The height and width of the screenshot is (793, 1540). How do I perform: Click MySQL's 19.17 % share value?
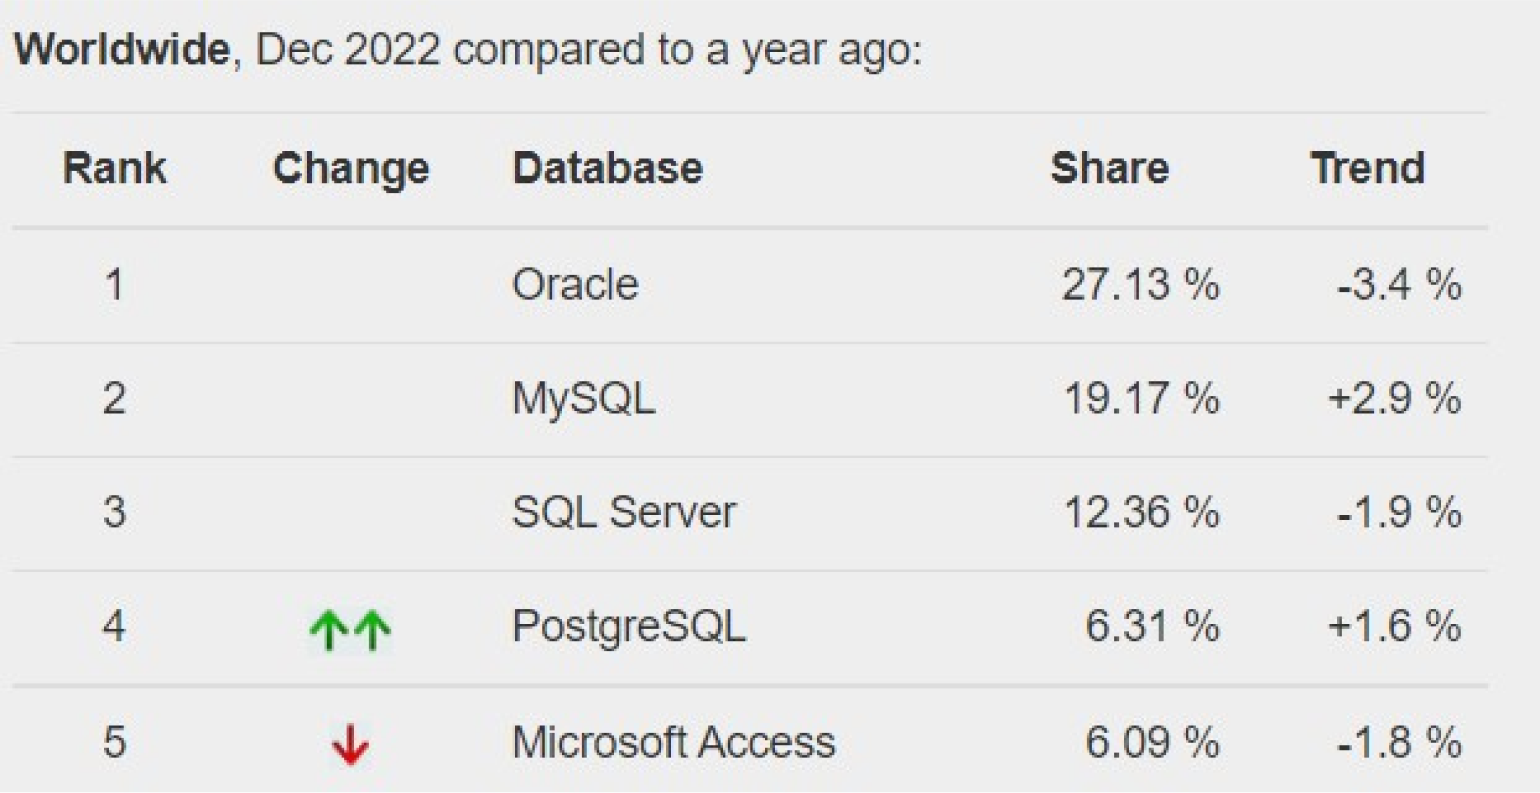coord(1141,399)
